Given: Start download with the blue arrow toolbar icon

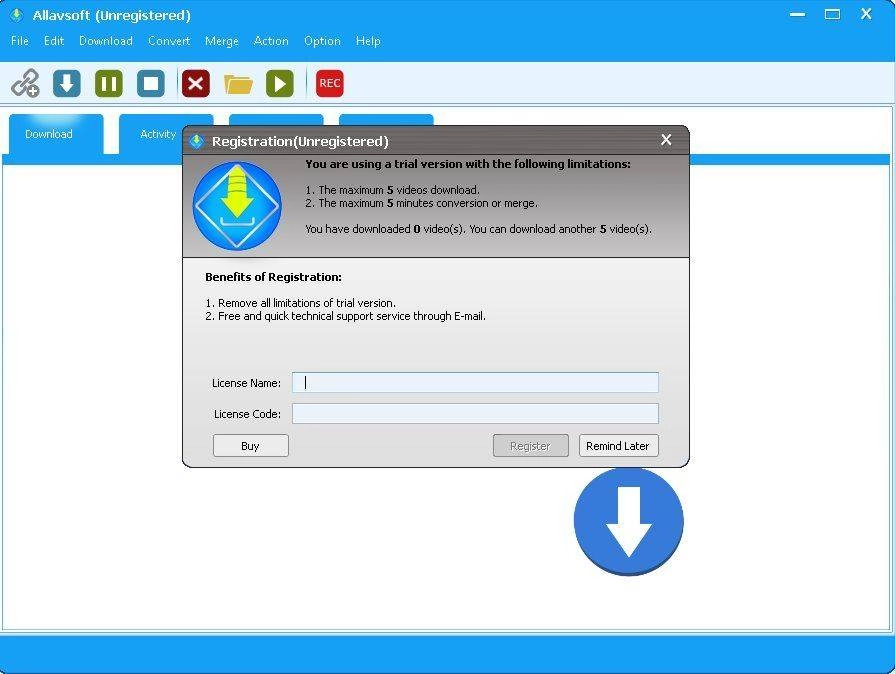Looking at the screenshot, I should coord(67,83).
